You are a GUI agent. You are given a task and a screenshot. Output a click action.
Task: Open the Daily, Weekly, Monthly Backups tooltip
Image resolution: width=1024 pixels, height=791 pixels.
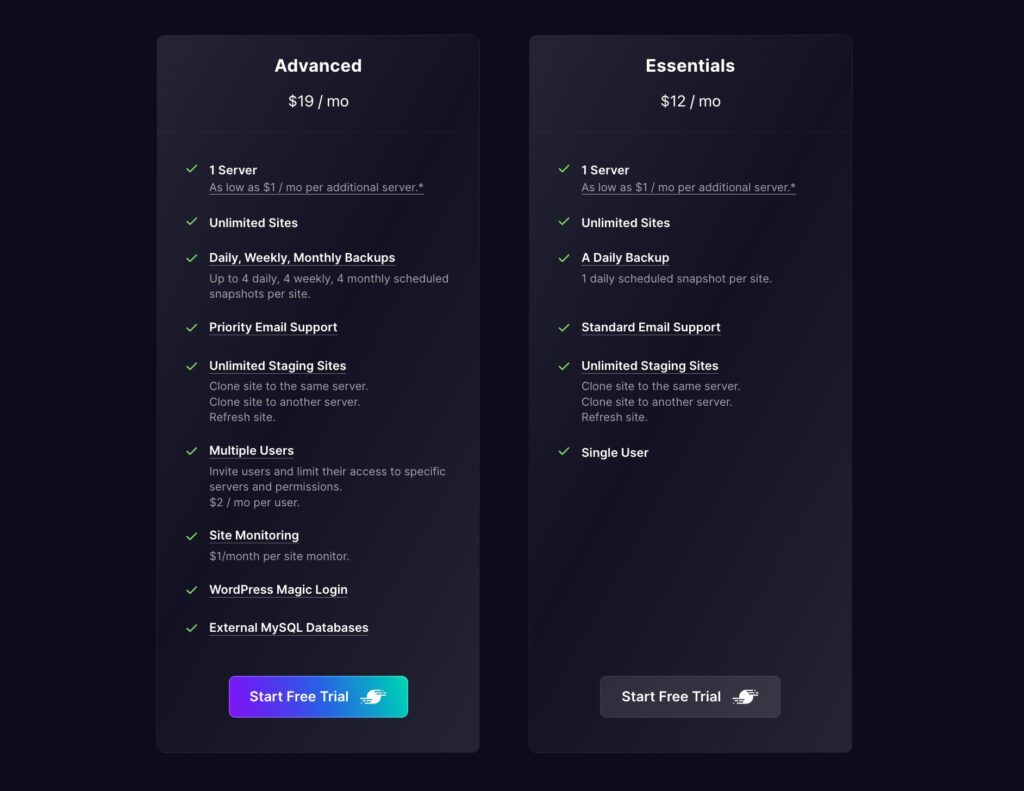(x=302, y=258)
